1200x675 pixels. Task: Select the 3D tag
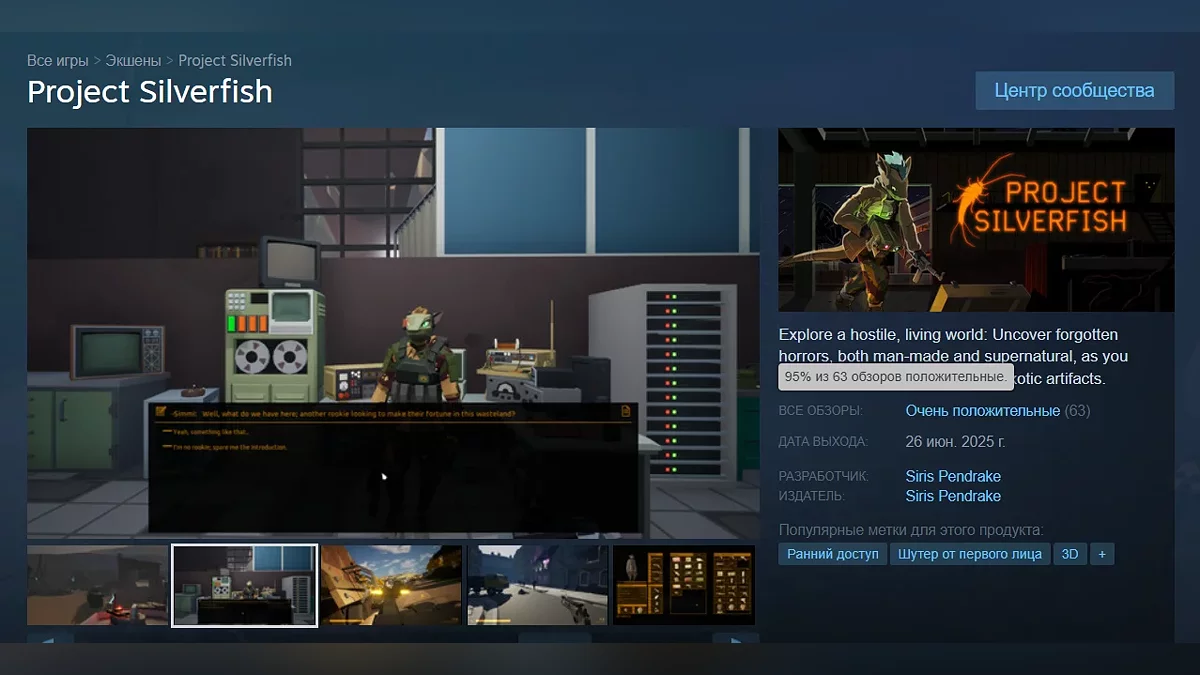(x=1069, y=554)
